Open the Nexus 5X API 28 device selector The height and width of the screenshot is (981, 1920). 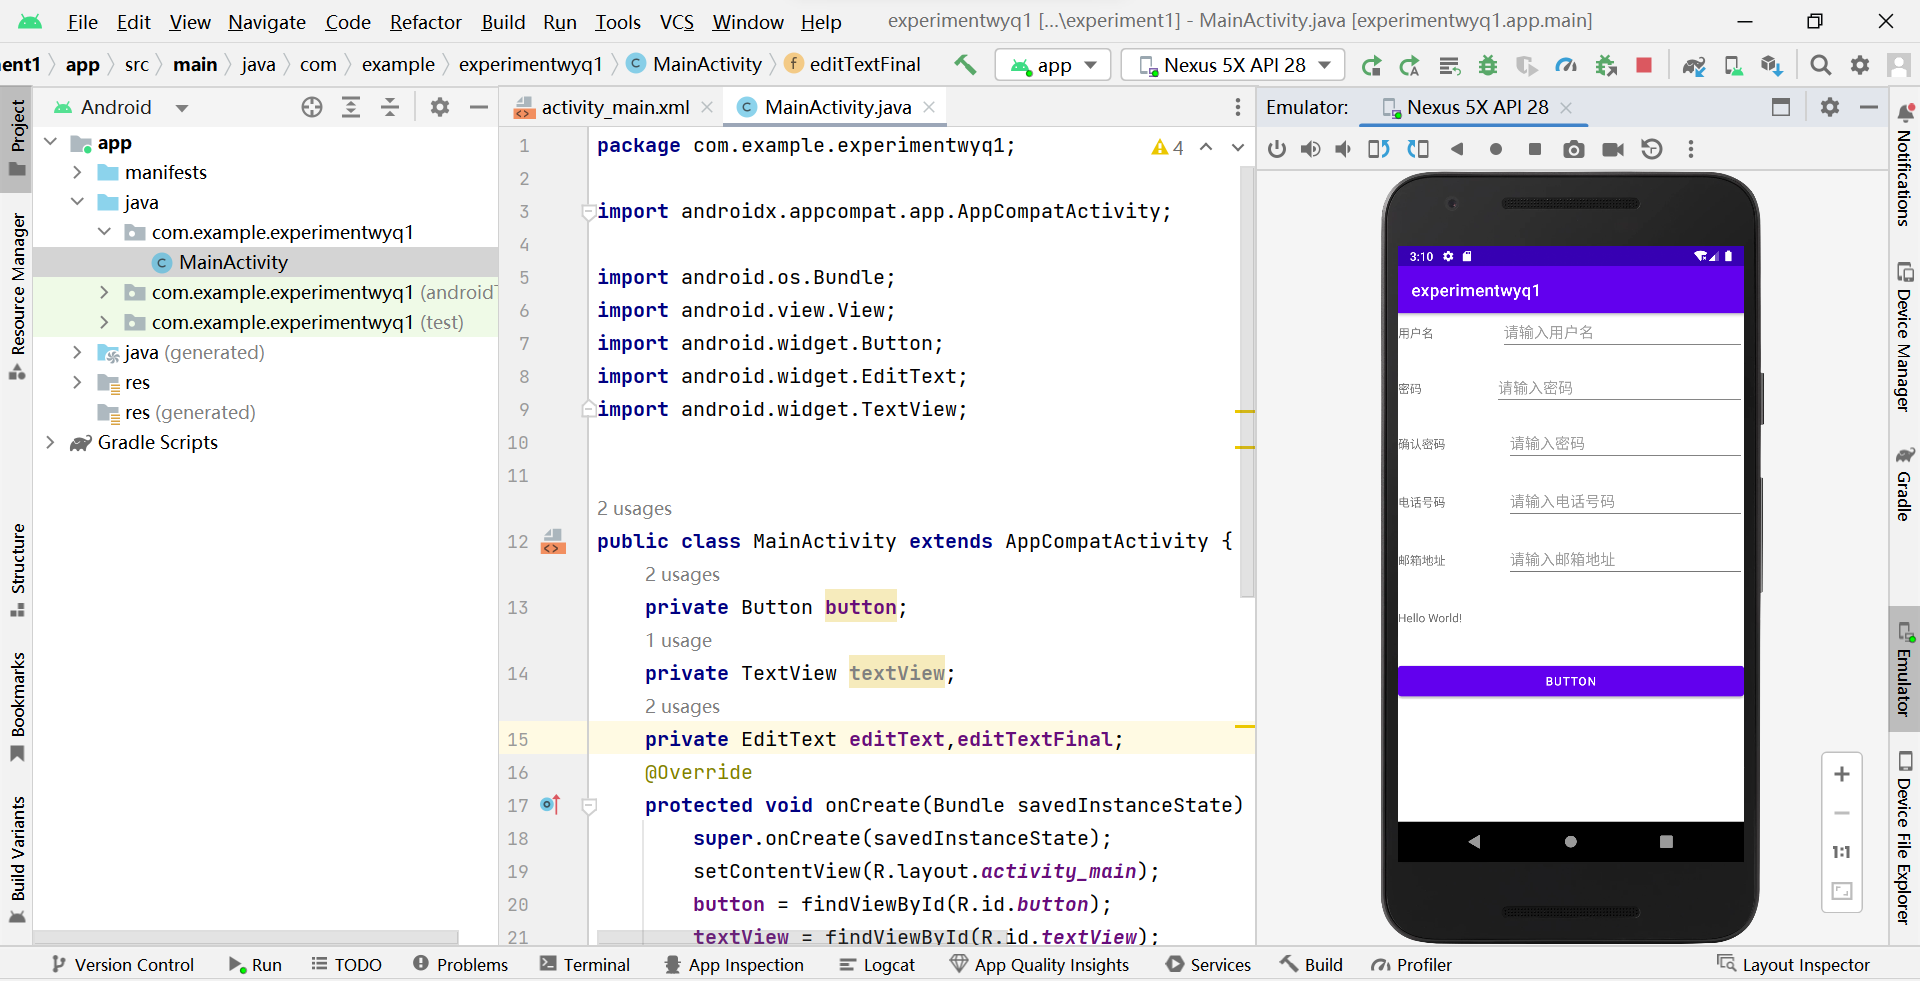pos(1232,65)
